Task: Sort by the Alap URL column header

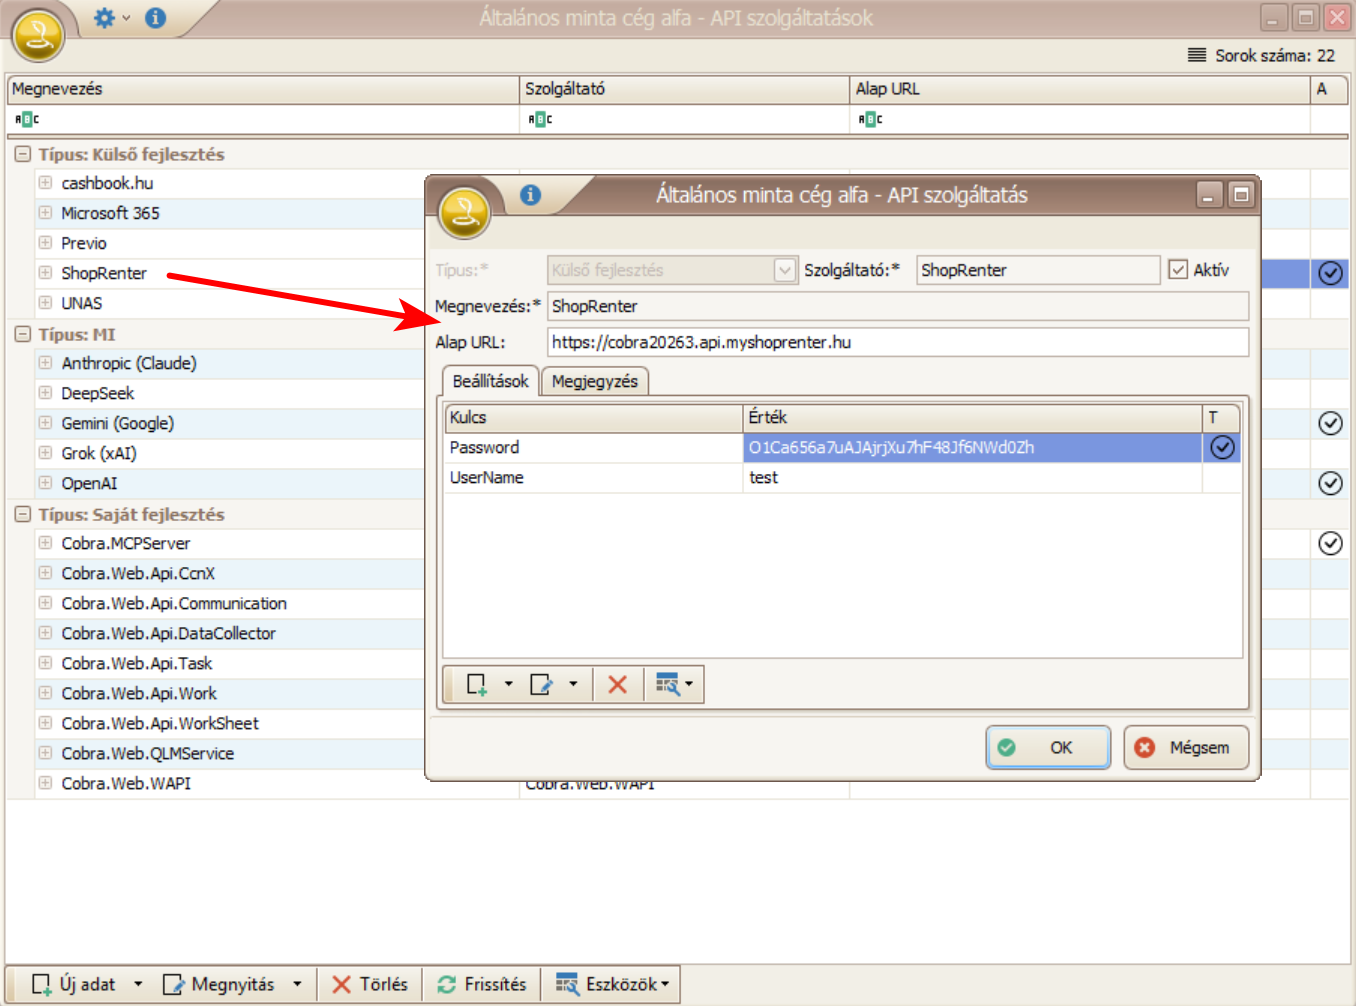Action: 1080,89
